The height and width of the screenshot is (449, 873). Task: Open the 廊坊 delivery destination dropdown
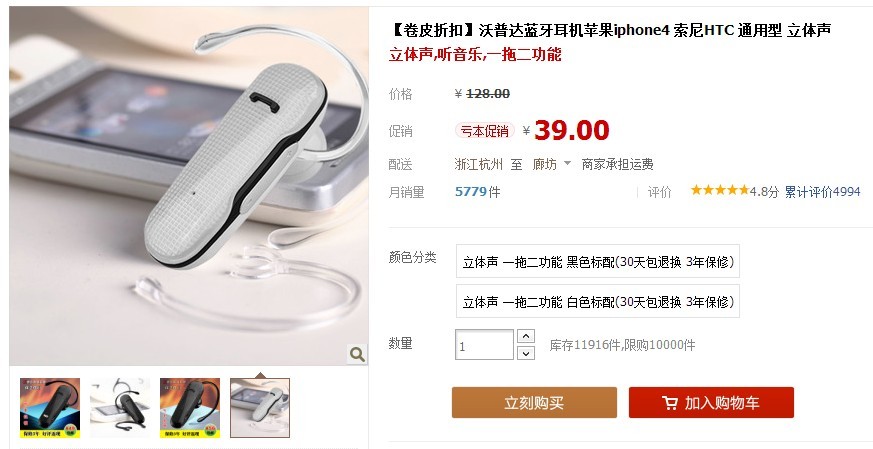[x=551, y=164]
